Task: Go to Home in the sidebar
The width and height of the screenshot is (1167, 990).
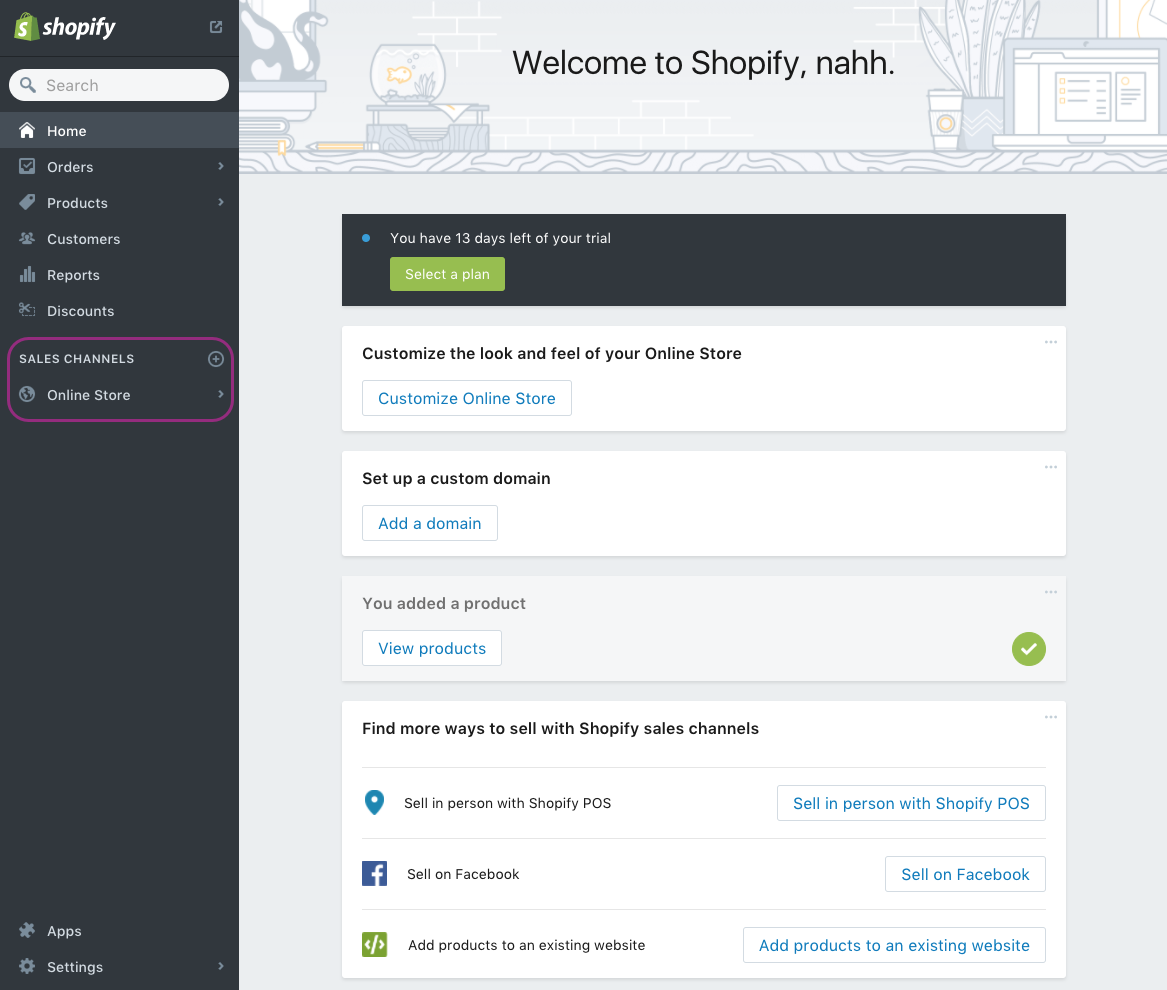Action: (119, 130)
